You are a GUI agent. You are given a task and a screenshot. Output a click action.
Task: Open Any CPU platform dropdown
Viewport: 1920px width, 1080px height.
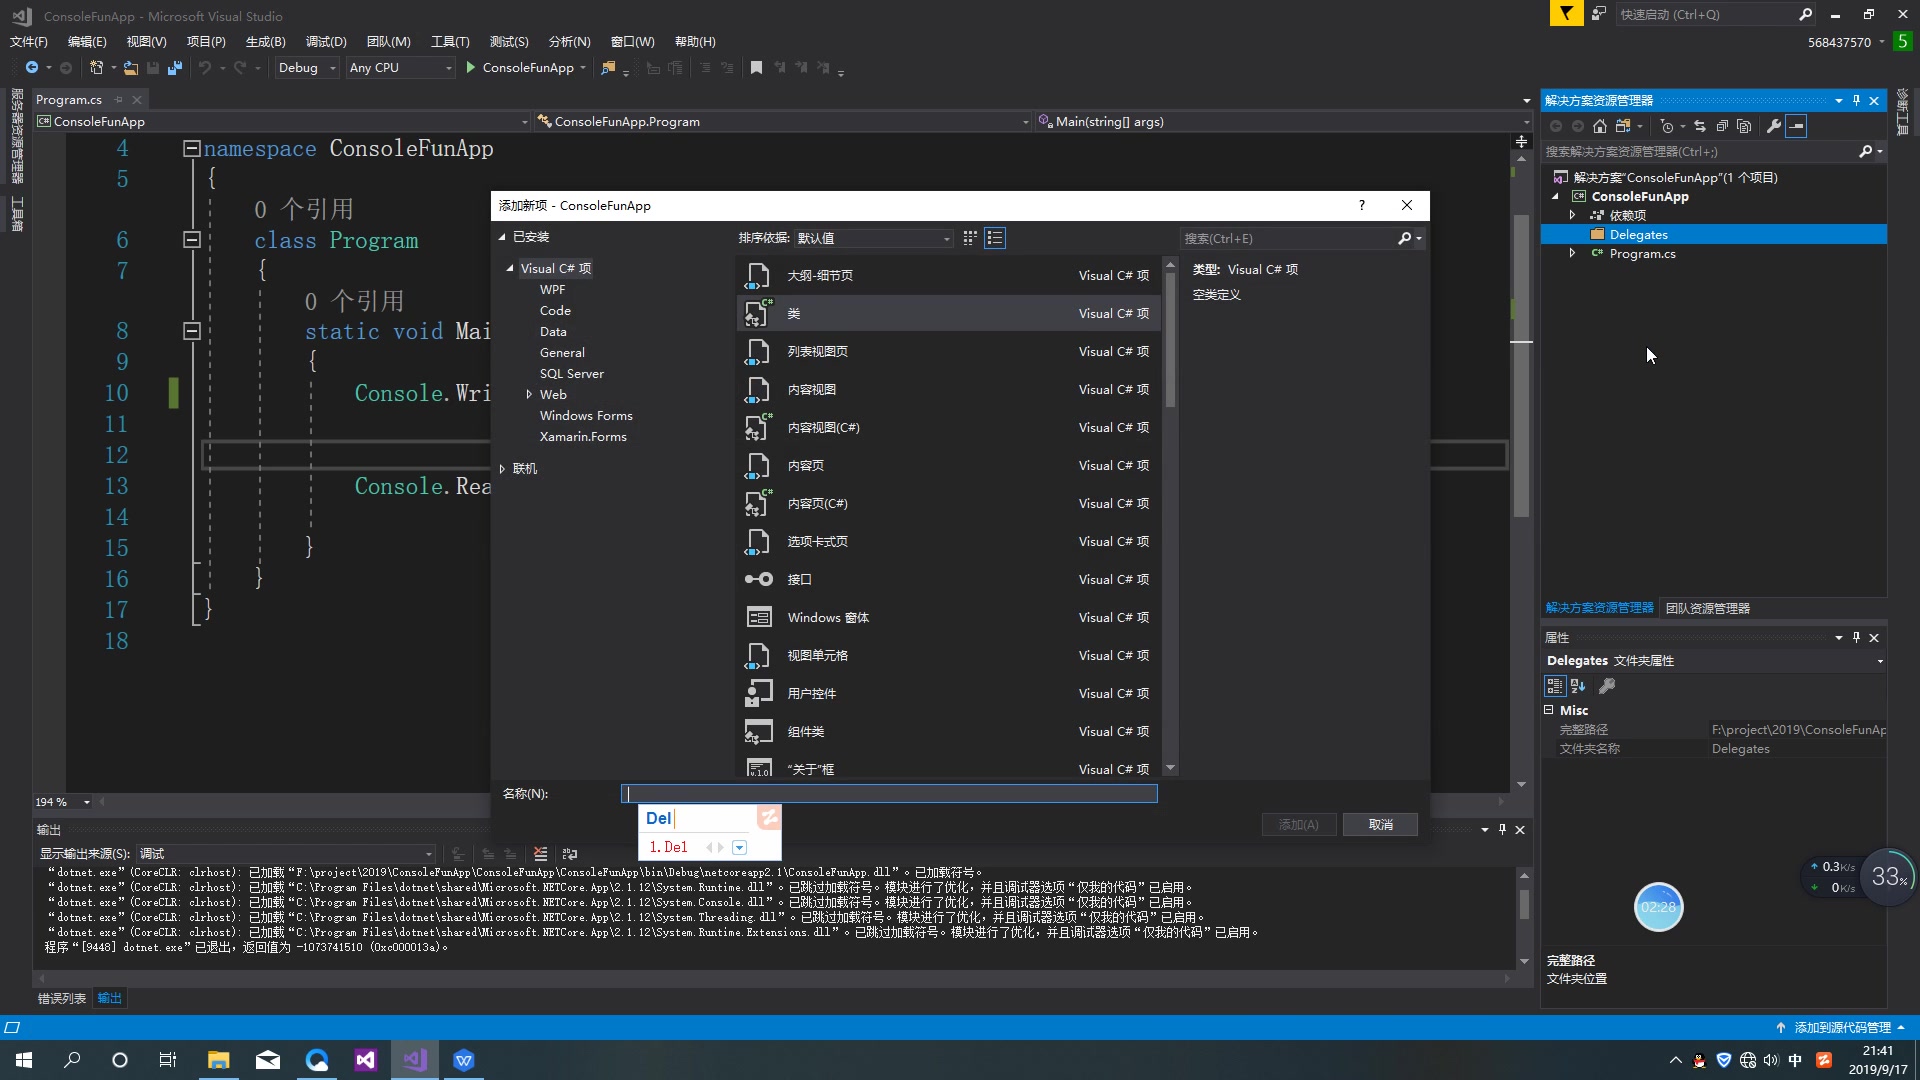[400, 67]
